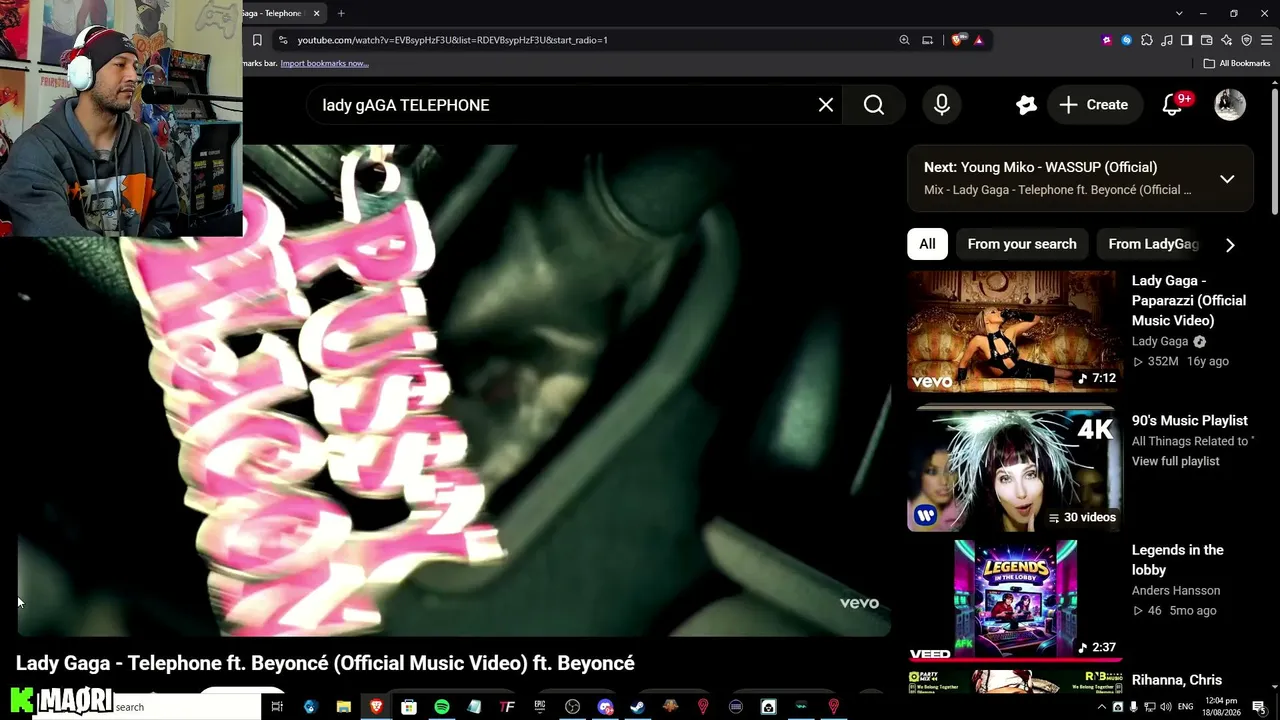The image size is (1280, 720).
Task: Open Brave Shields lion icon
Action: [958, 40]
